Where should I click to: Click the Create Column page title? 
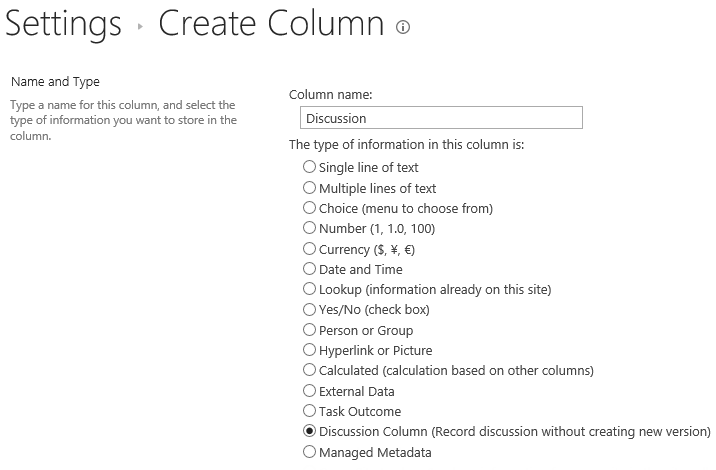coord(271,25)
